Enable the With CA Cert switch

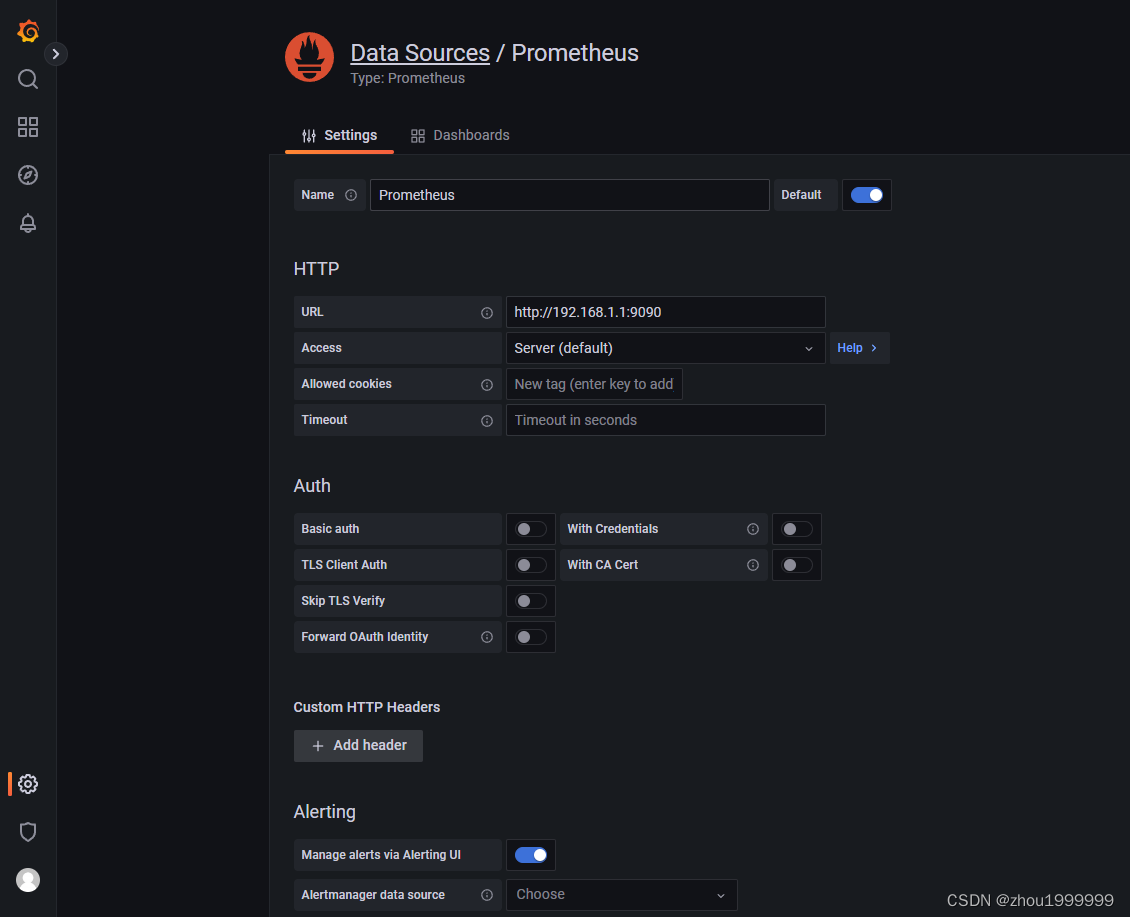(797, 565)
